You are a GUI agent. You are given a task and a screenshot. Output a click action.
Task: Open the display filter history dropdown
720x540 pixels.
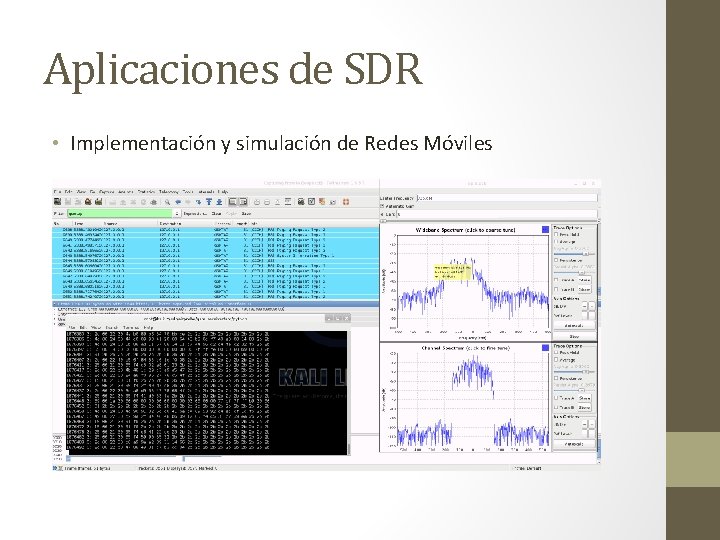[177, 214]
